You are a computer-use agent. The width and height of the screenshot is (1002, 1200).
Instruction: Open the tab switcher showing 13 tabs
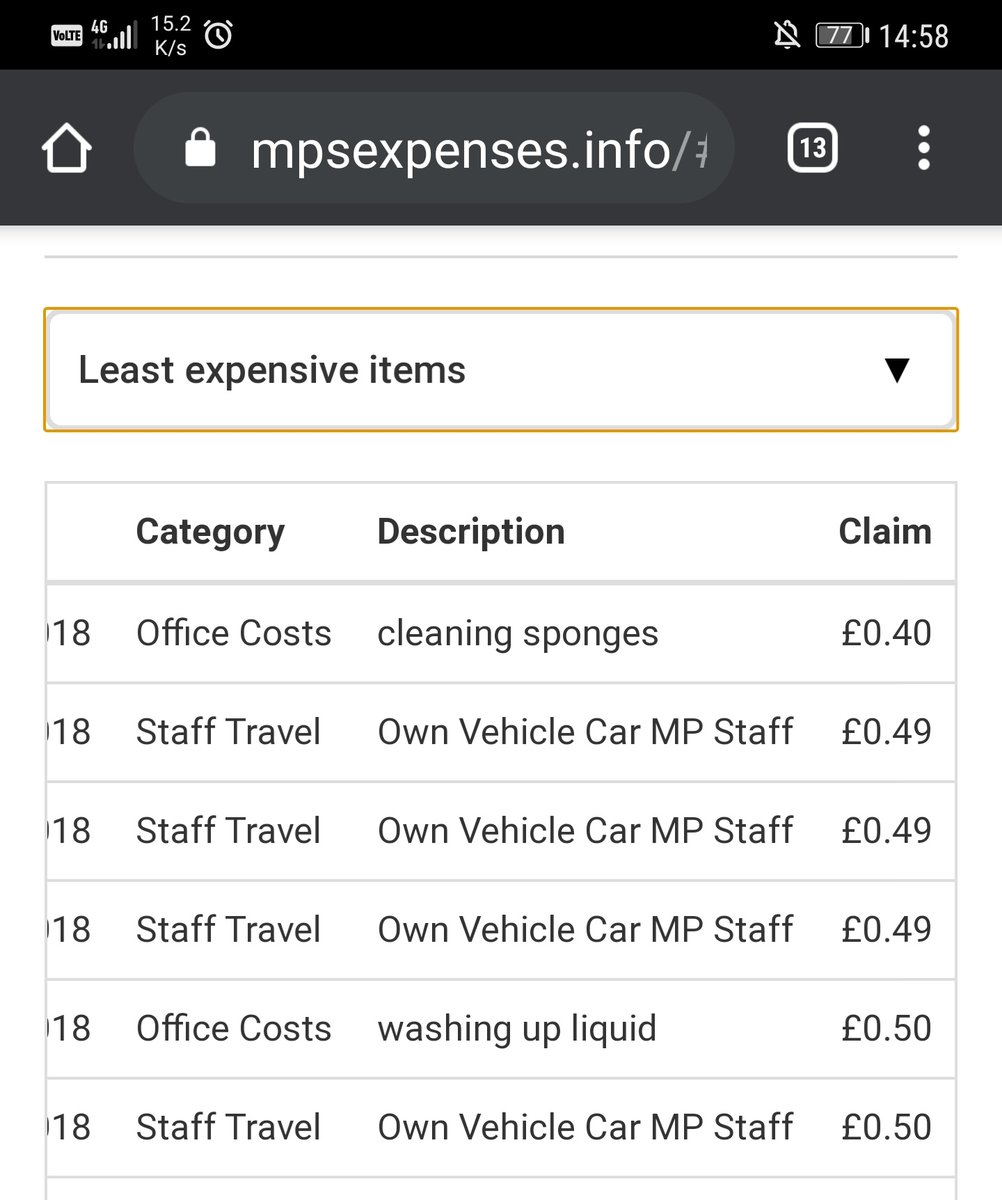pos(812,149)
